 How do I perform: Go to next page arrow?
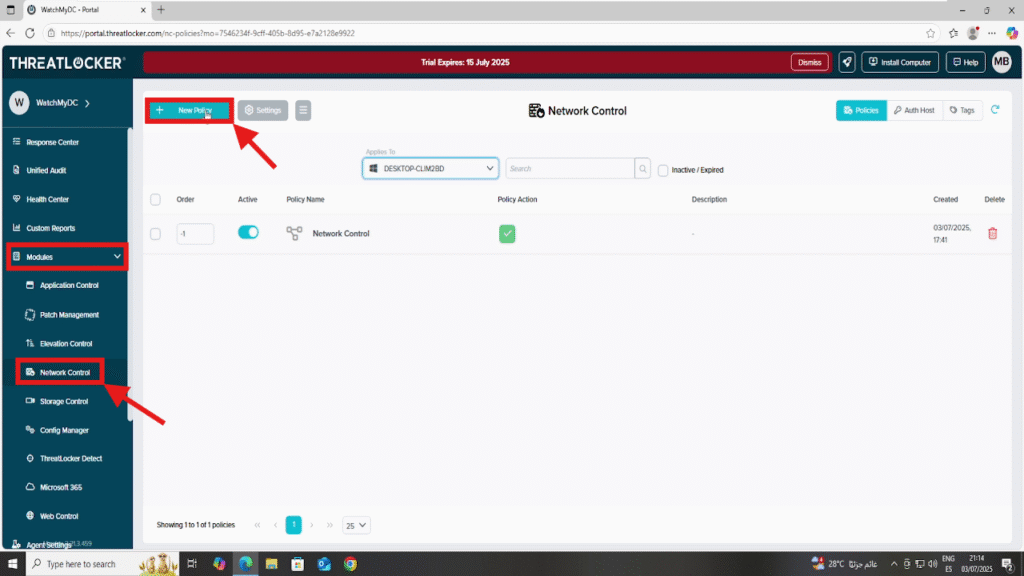pyautogui.click(x=312, y=525)
